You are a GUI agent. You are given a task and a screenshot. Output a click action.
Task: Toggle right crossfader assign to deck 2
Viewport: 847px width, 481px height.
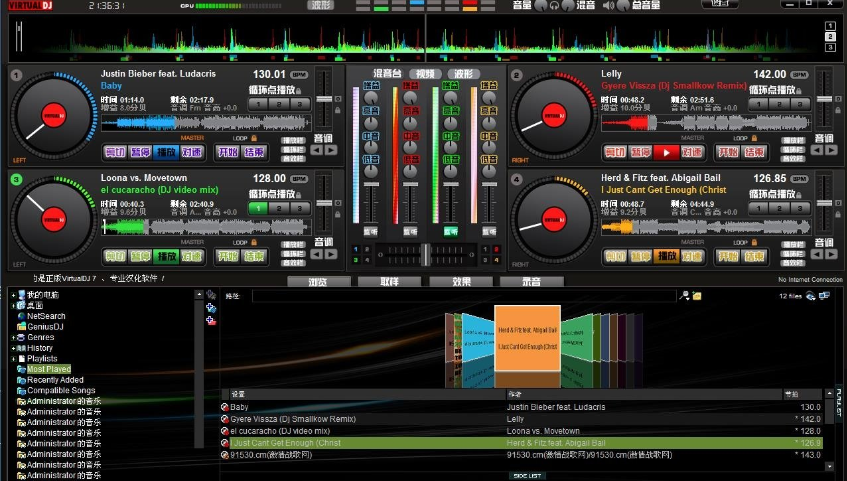(x=496, y=249)
